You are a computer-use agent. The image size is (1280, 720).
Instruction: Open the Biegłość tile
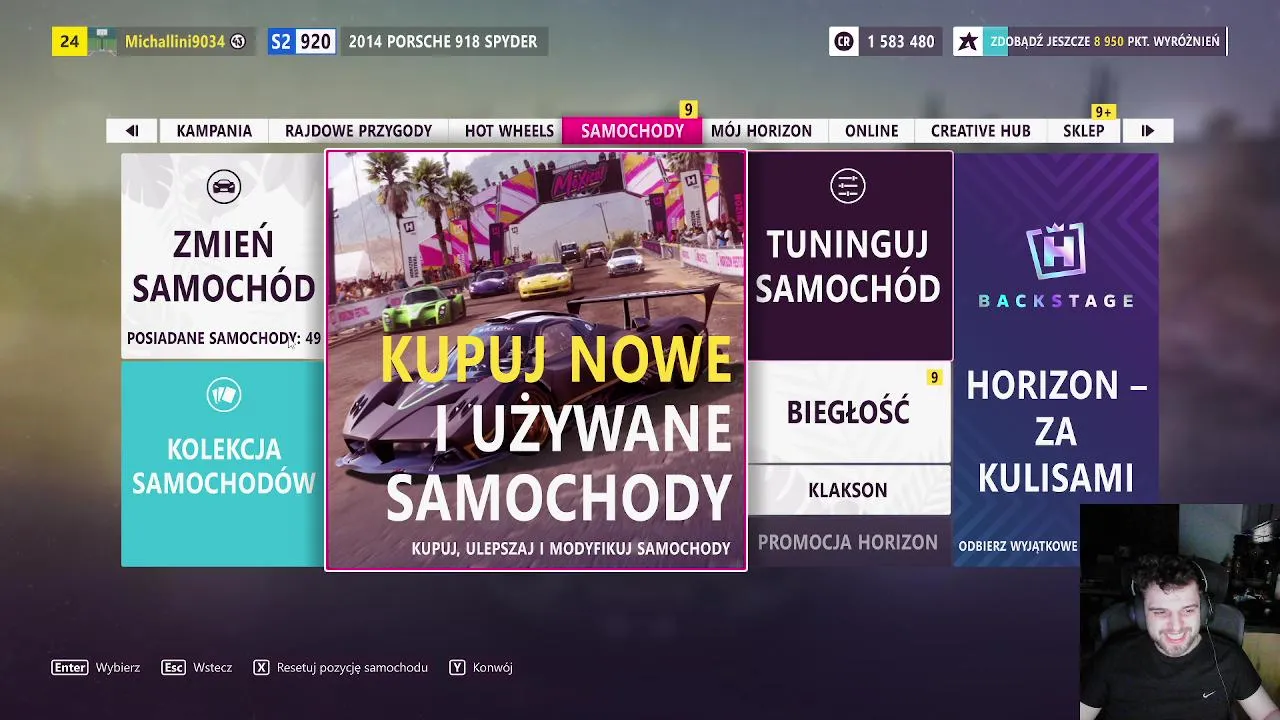click(849, 412)
